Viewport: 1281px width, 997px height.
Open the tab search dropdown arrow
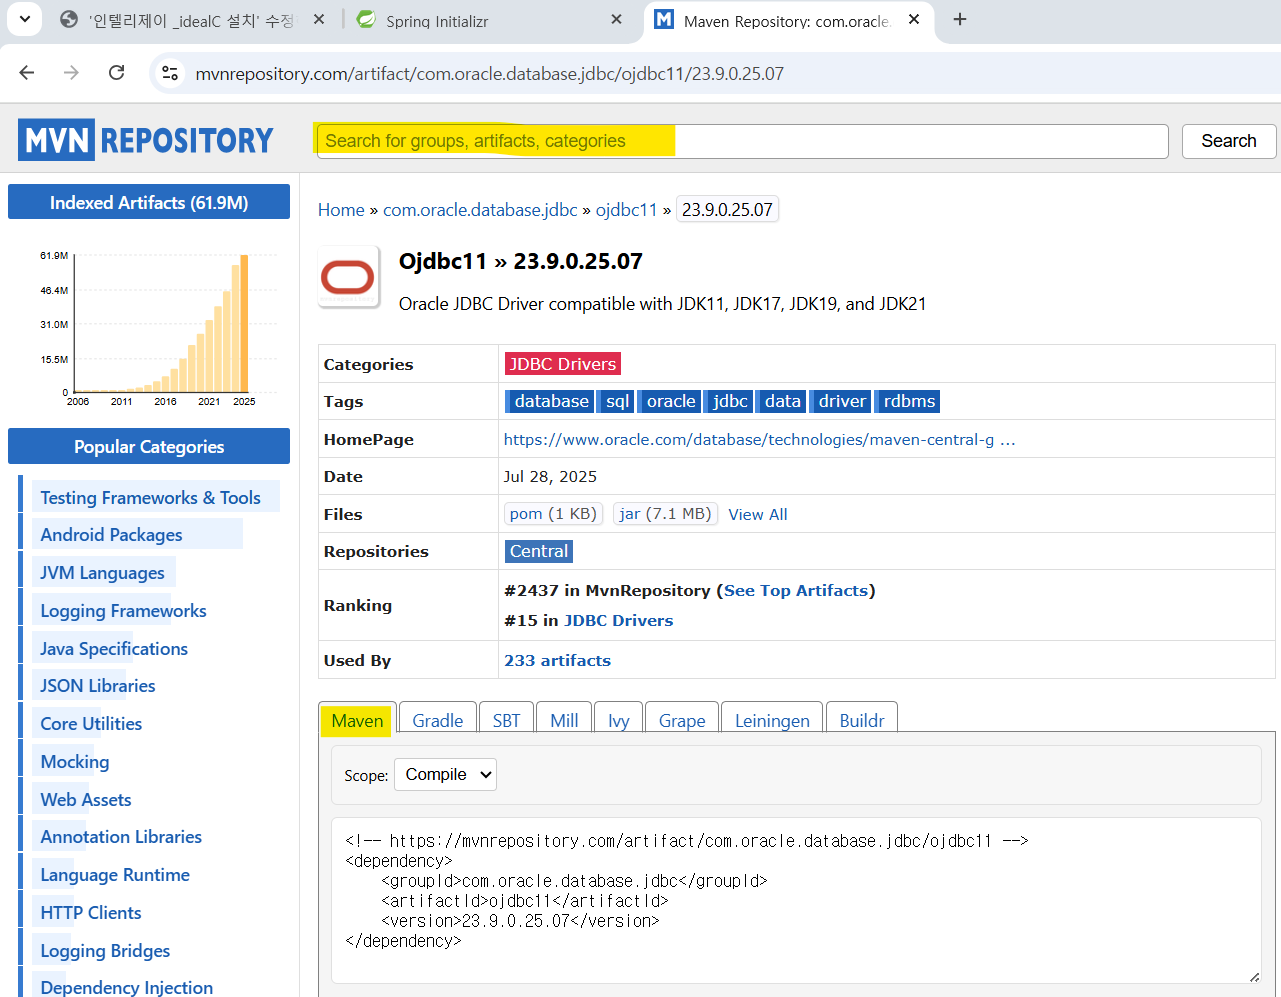click(24, 19)
